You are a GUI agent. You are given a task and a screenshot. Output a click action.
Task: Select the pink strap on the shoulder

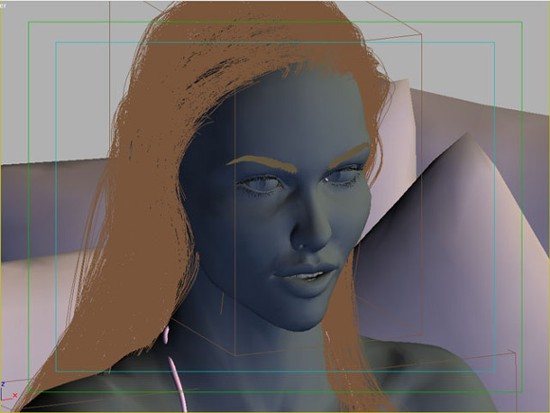tap(174, 375)
